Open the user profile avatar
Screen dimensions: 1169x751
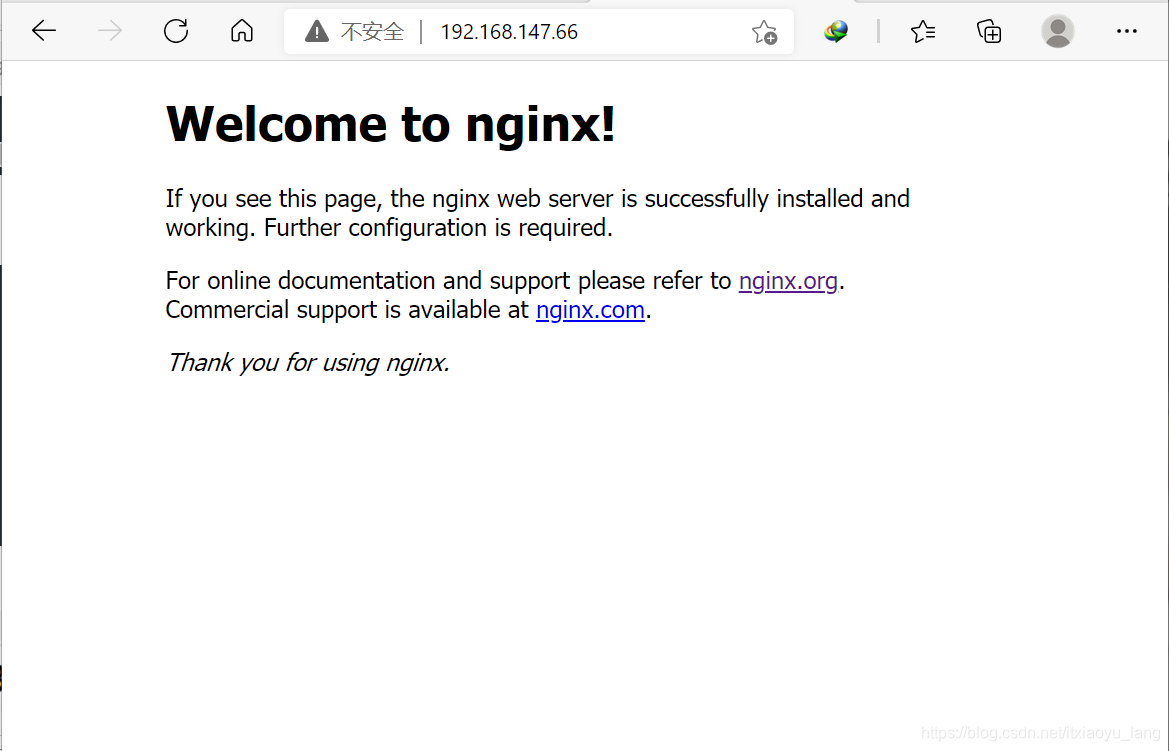coord(1057,31)
